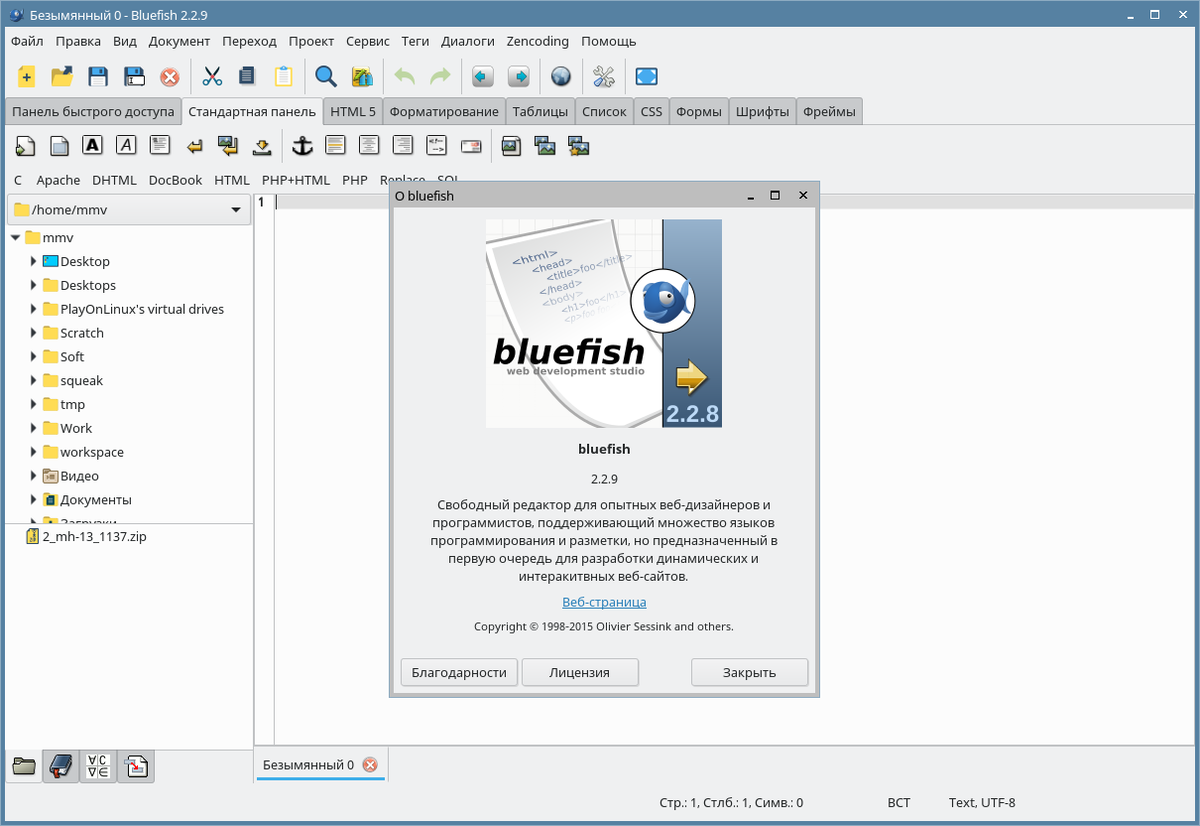
Task: Click the undo arrow icon
Action: click(x=404, y=76)
